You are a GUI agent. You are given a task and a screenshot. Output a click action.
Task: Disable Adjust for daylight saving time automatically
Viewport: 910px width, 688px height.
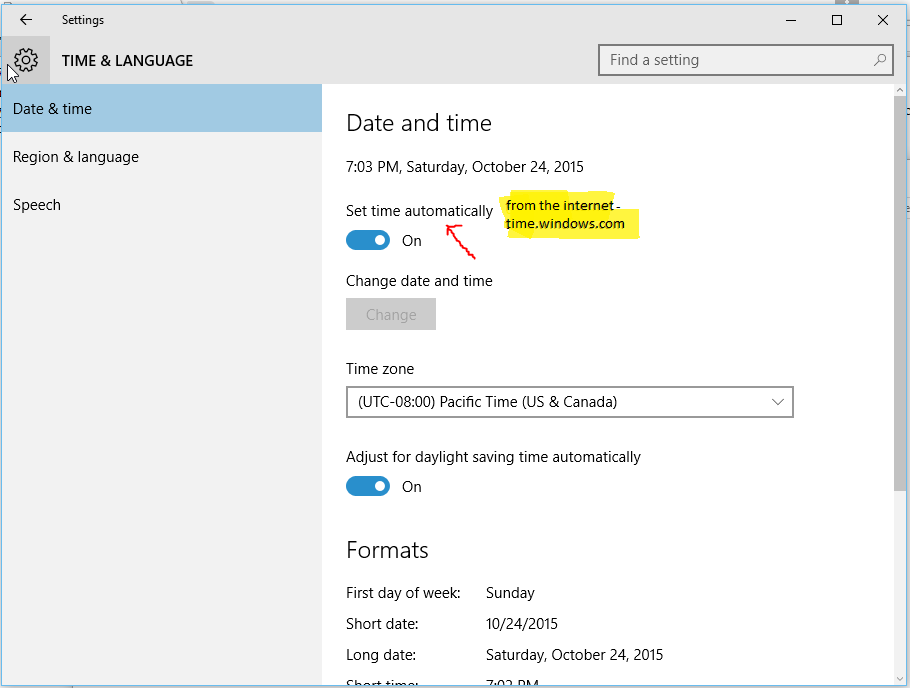coord(368,486)
